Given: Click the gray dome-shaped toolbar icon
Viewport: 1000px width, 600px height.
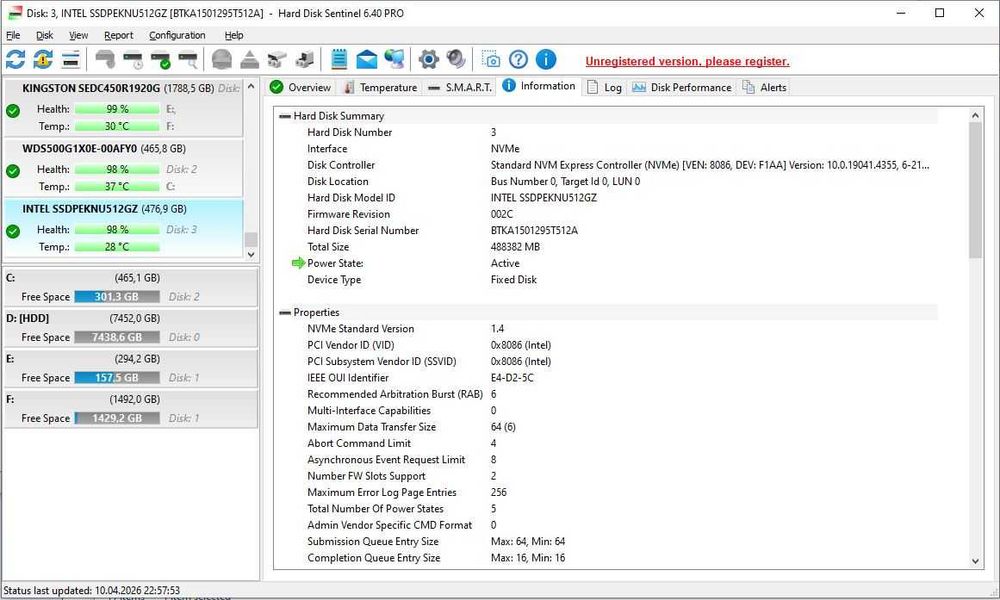Looking at the screenshot, I should [222, 60].
